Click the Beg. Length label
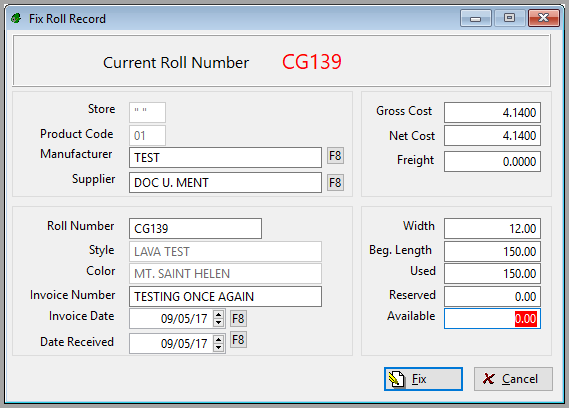Viewport: 569px width, 408px height. point(400,250)
